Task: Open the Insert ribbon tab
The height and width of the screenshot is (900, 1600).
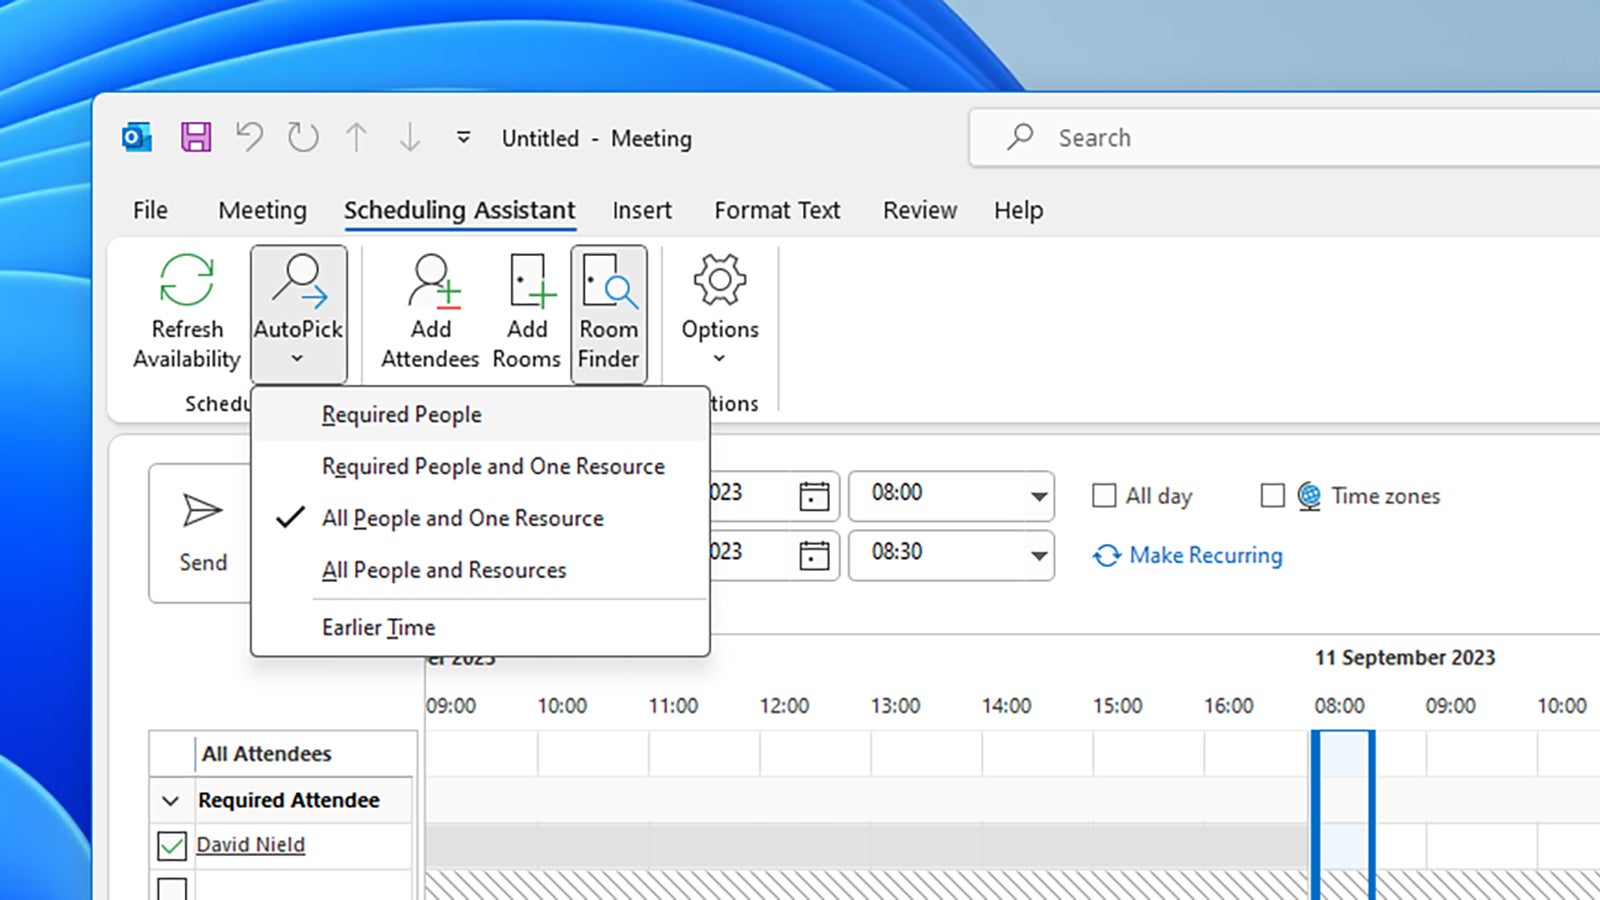Action: click(x=642, y=210)
